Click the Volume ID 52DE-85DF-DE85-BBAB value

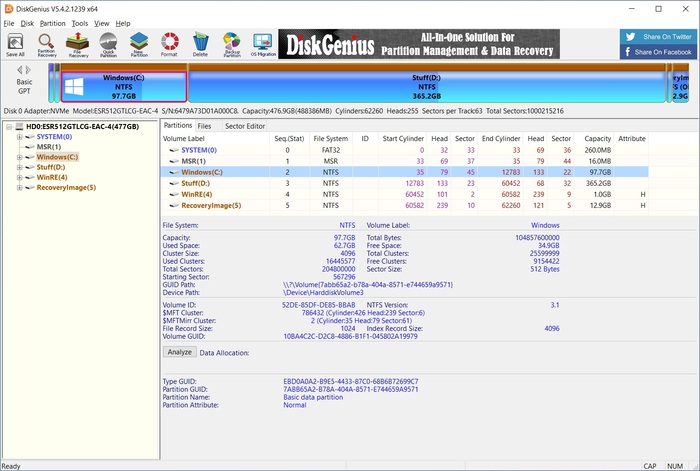(319, 305)
